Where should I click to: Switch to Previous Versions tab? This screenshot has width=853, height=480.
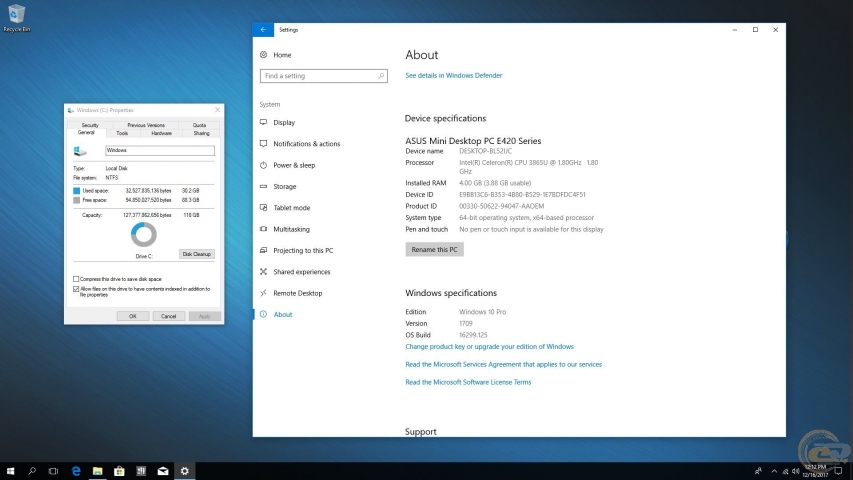click(x=146, y=125)
